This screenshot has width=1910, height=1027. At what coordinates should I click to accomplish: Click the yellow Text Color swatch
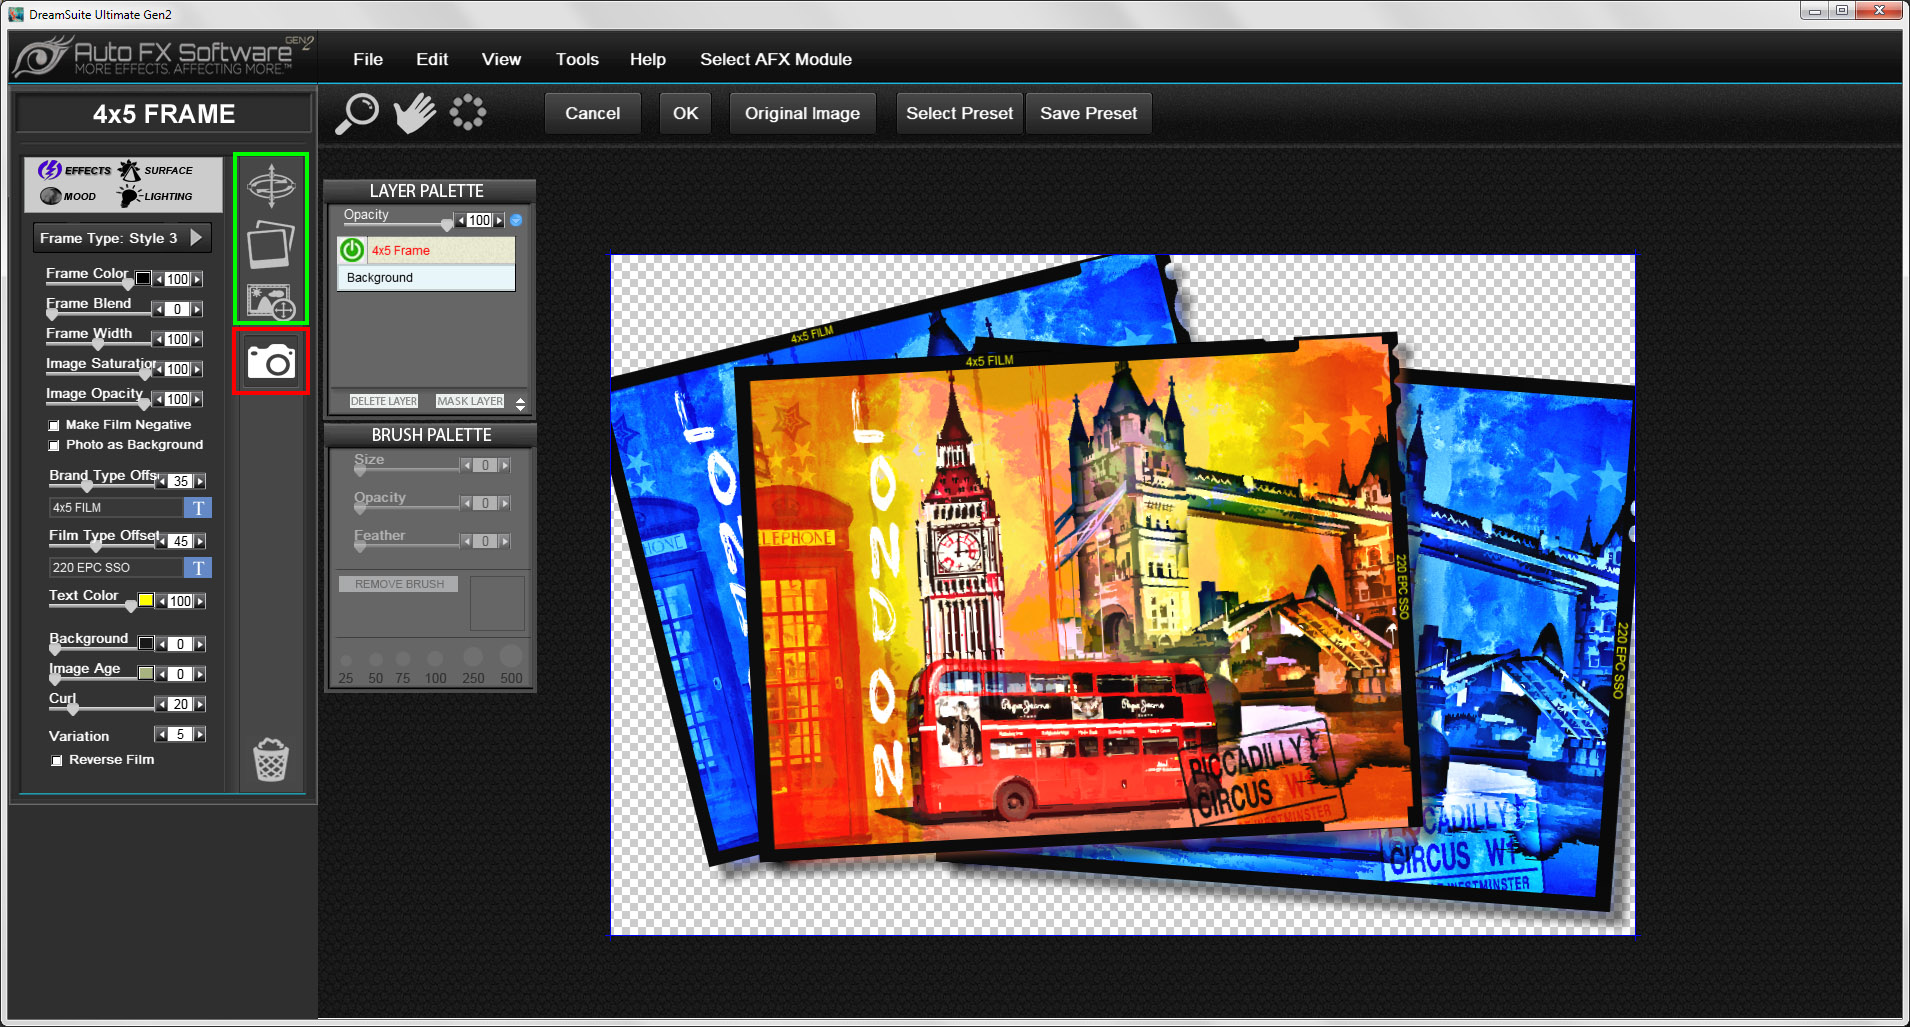click(146, 601)
